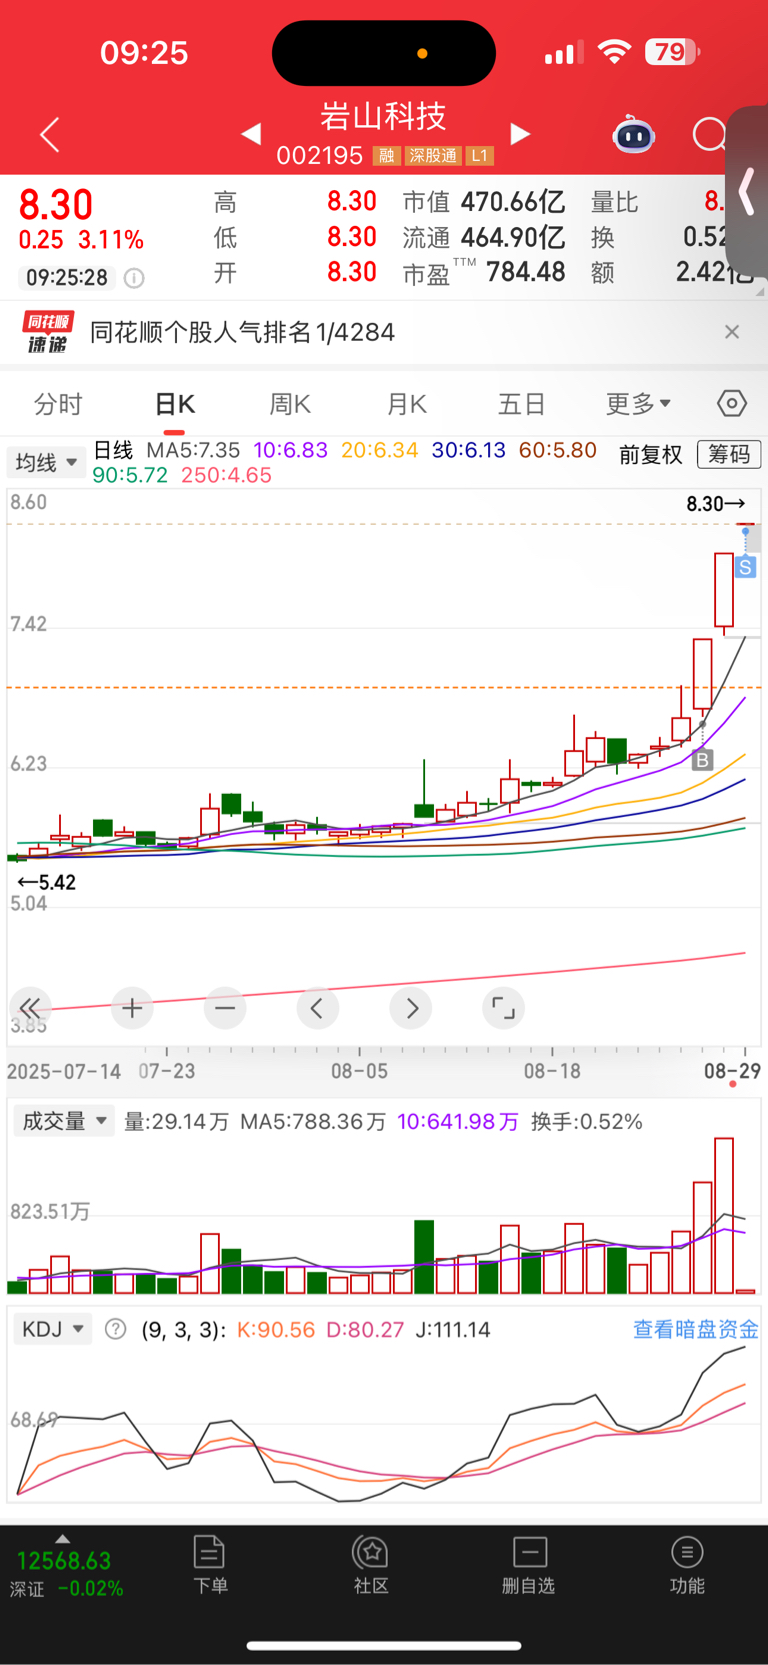The image size is (768, 1665).
Task: Switch to 周K tab
Action: [290, 404]
